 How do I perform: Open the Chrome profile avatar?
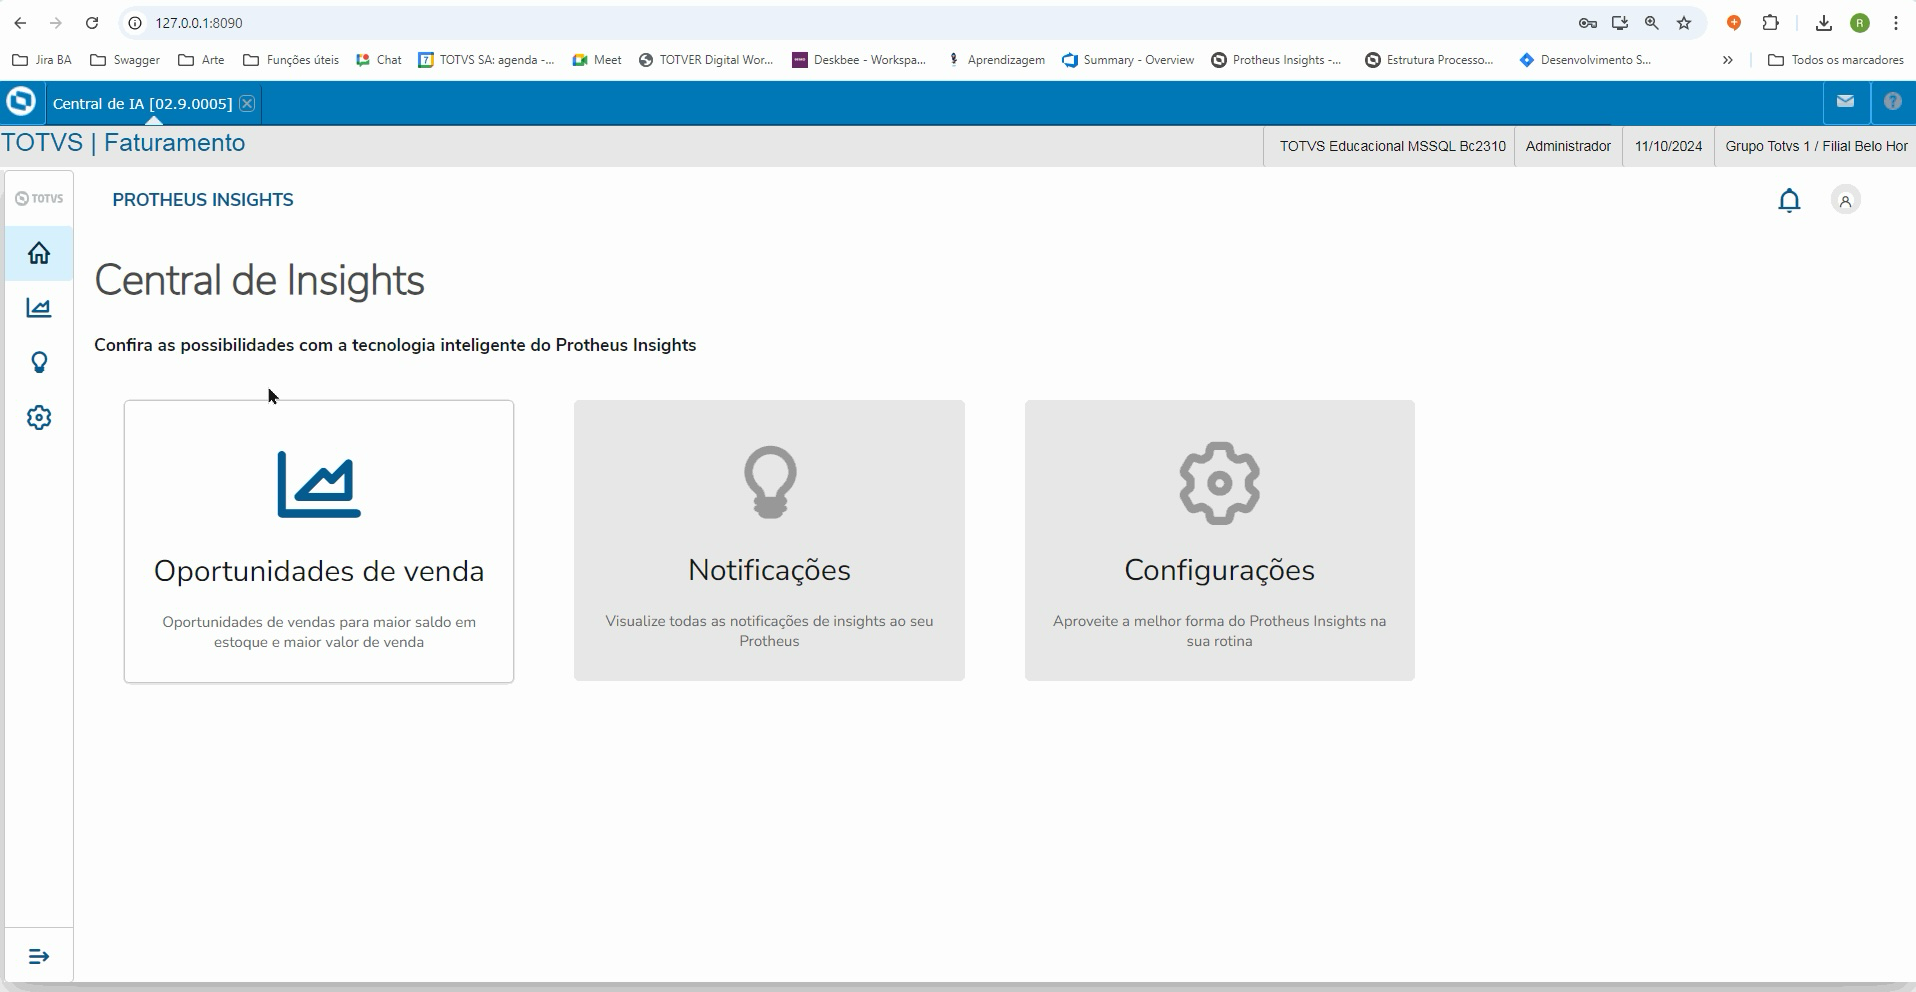(x=1860, y=23)
